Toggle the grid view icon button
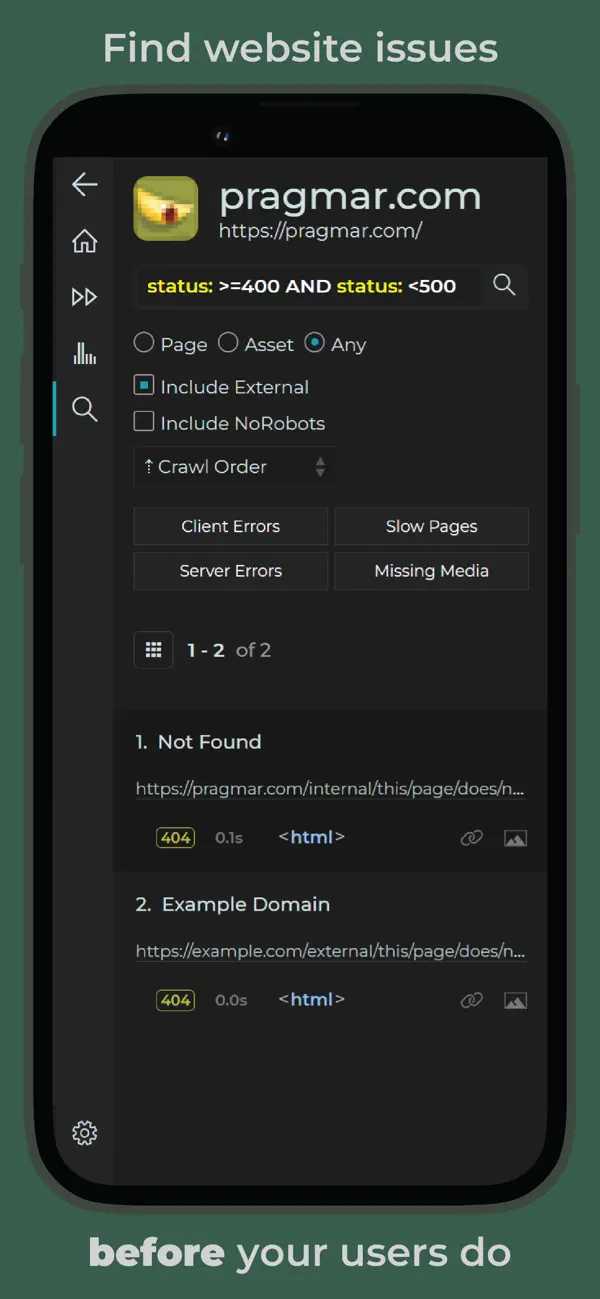600x1299 pixels. [x=154, y=650]
